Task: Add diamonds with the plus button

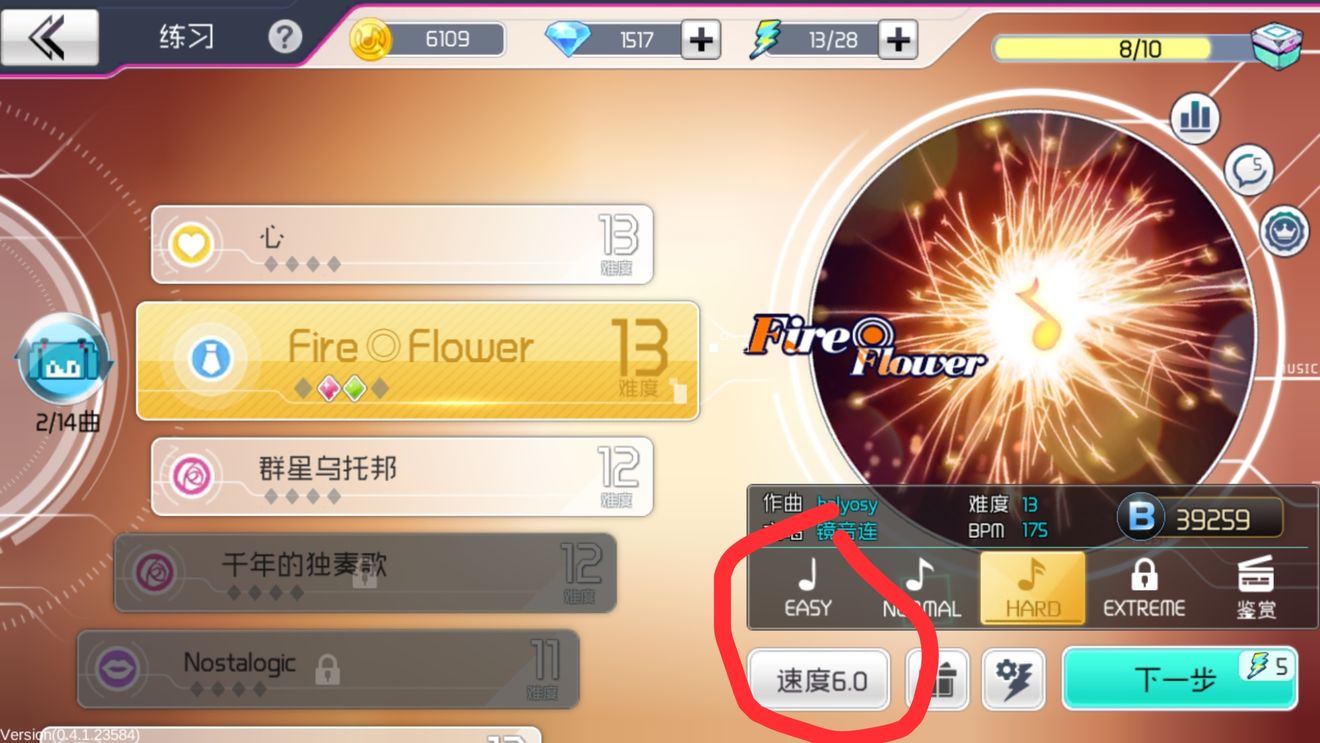Action: tap(701, 40)
